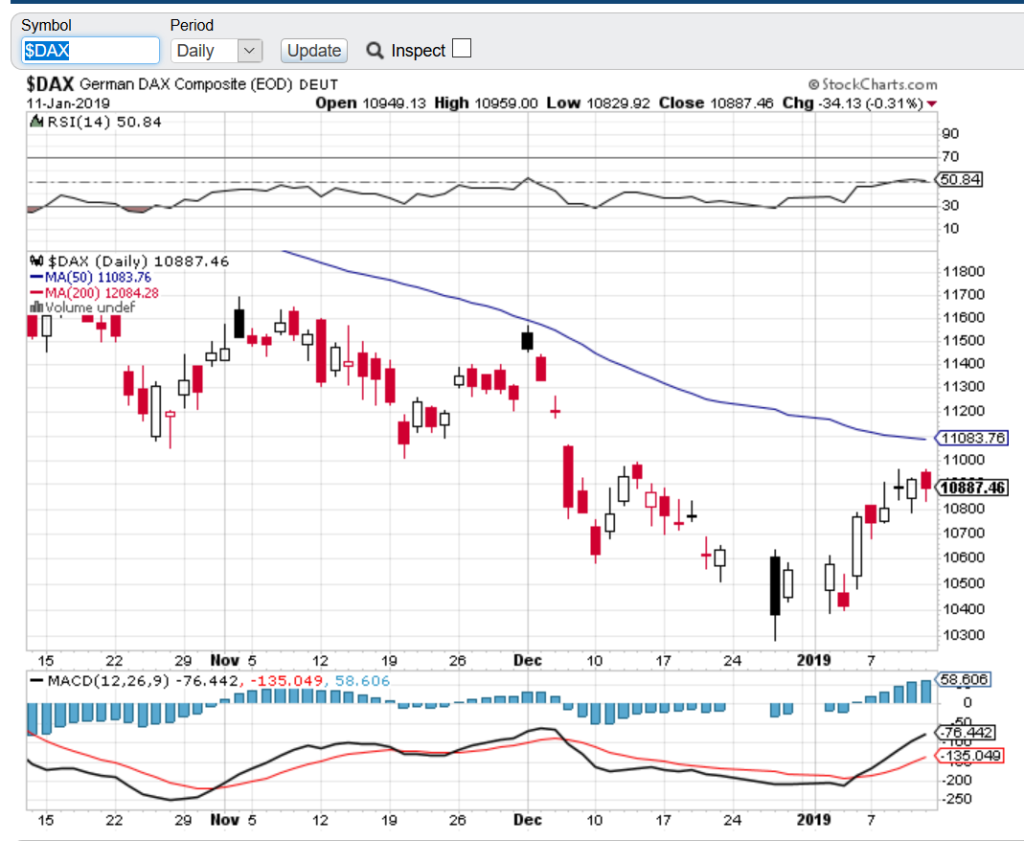Screen dimensions: 1024x841
Task: Click the StockCharts.com watermark link
Action: [872, 85]
